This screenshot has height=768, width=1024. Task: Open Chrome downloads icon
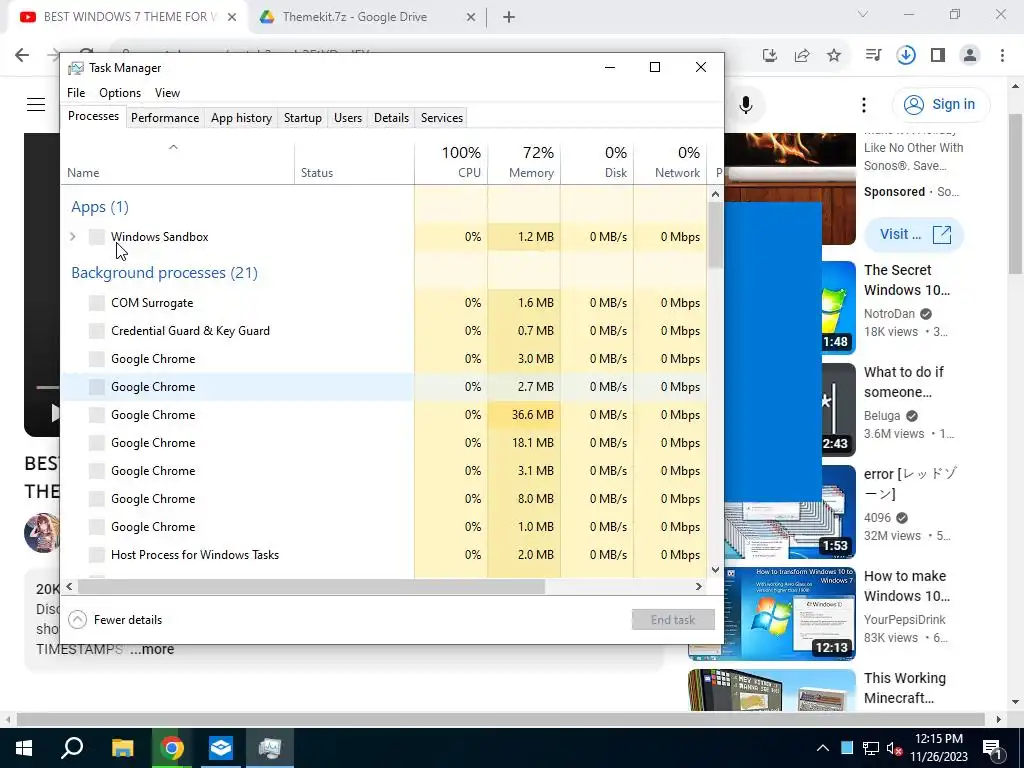point(906,56)
